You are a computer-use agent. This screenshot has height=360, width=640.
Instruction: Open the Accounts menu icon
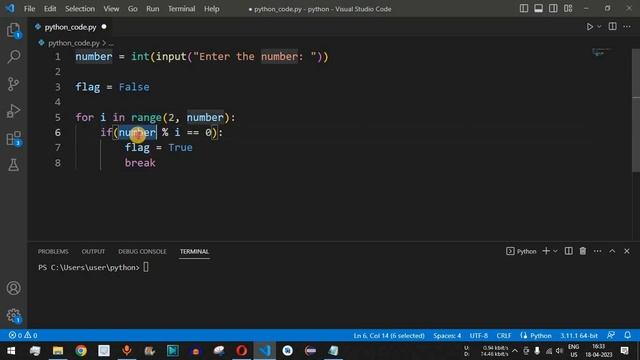click(x=13, y=288)
